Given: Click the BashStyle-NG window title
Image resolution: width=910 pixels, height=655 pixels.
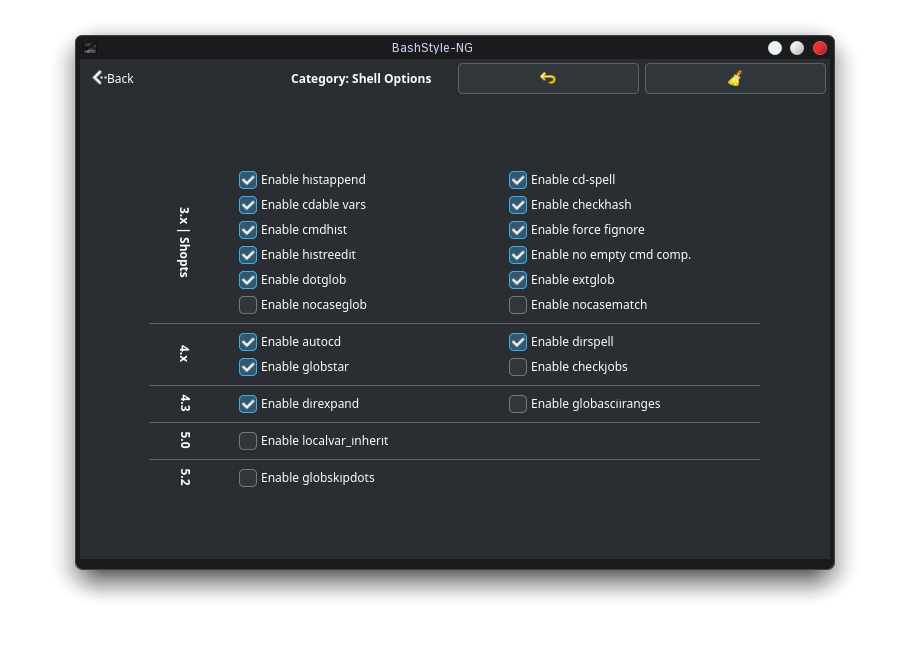Looking at the screenshot, I should pos(432,48).
